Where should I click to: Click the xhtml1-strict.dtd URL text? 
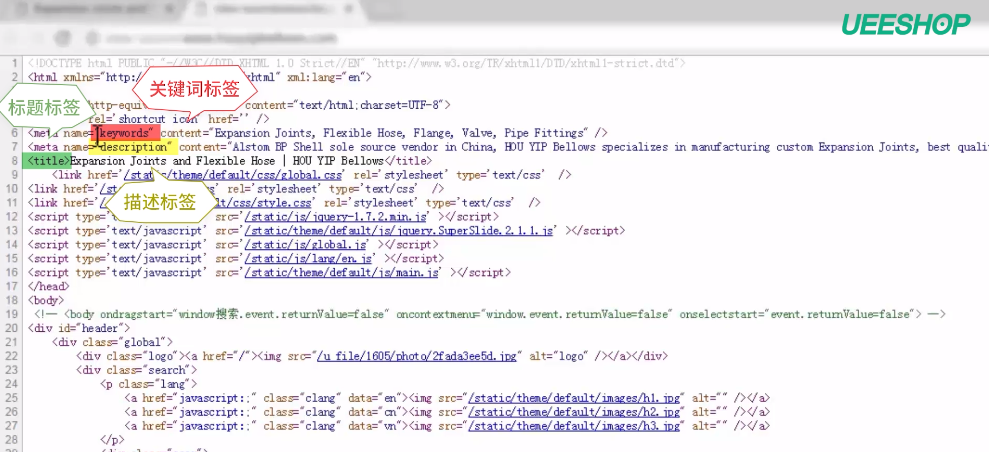point(527,63)
